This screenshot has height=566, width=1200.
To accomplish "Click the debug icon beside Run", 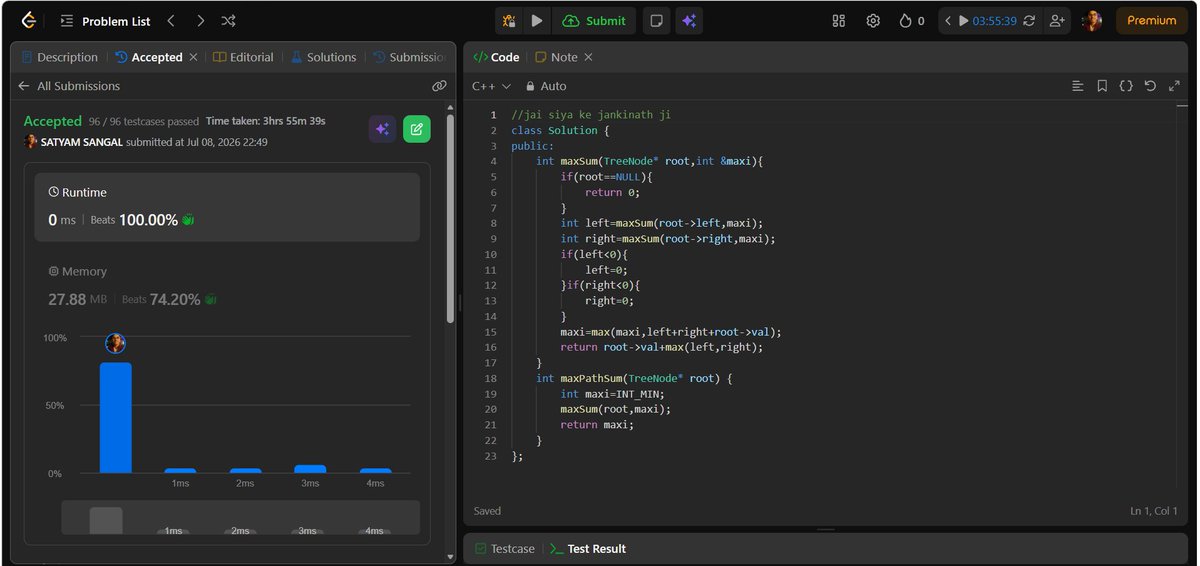I will tap(509, 20).
